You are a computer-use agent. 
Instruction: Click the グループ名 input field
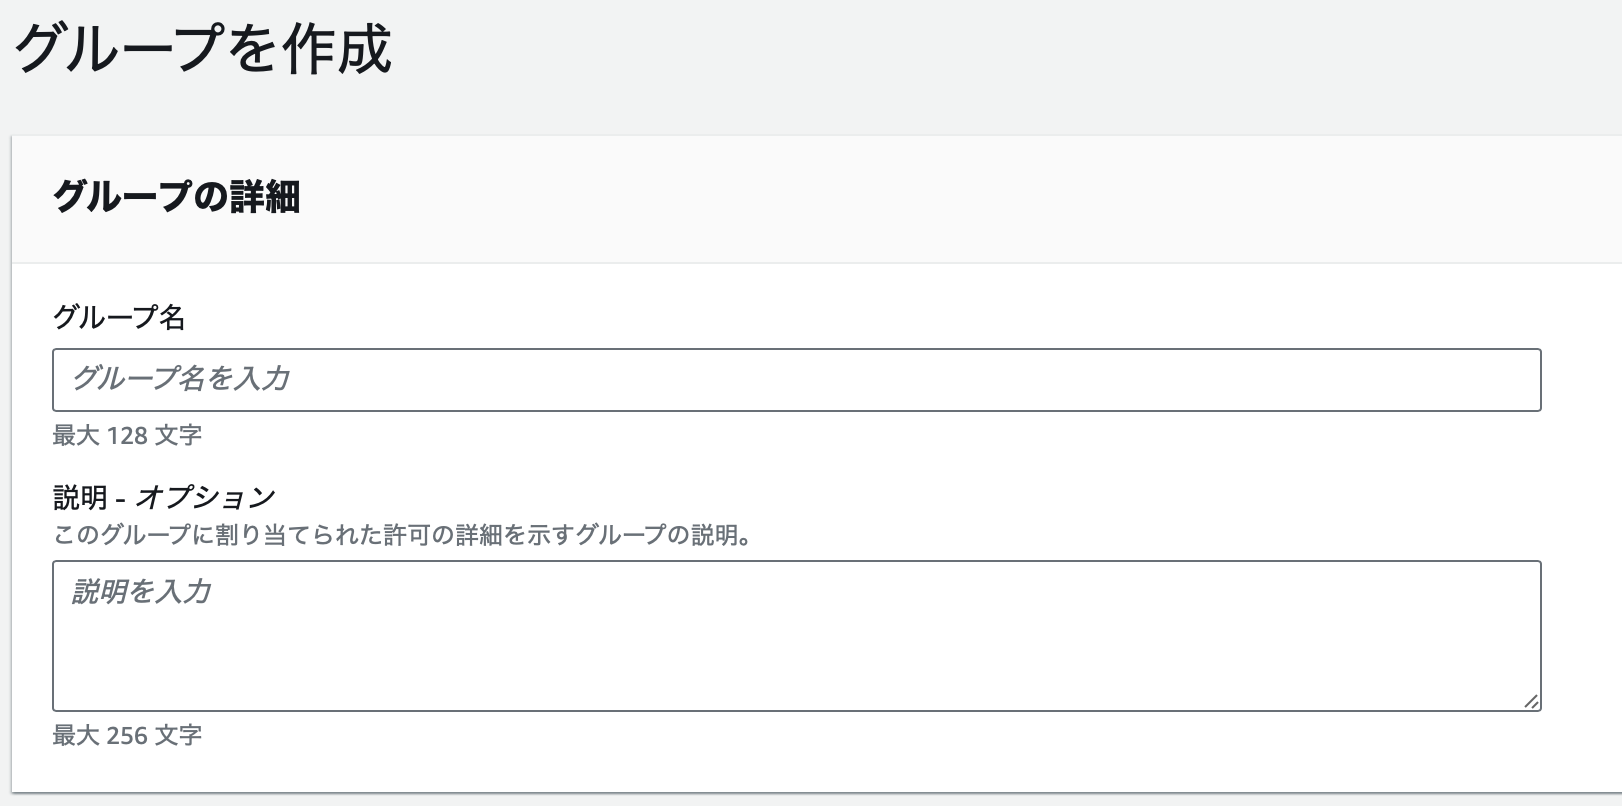coord(795,380)
